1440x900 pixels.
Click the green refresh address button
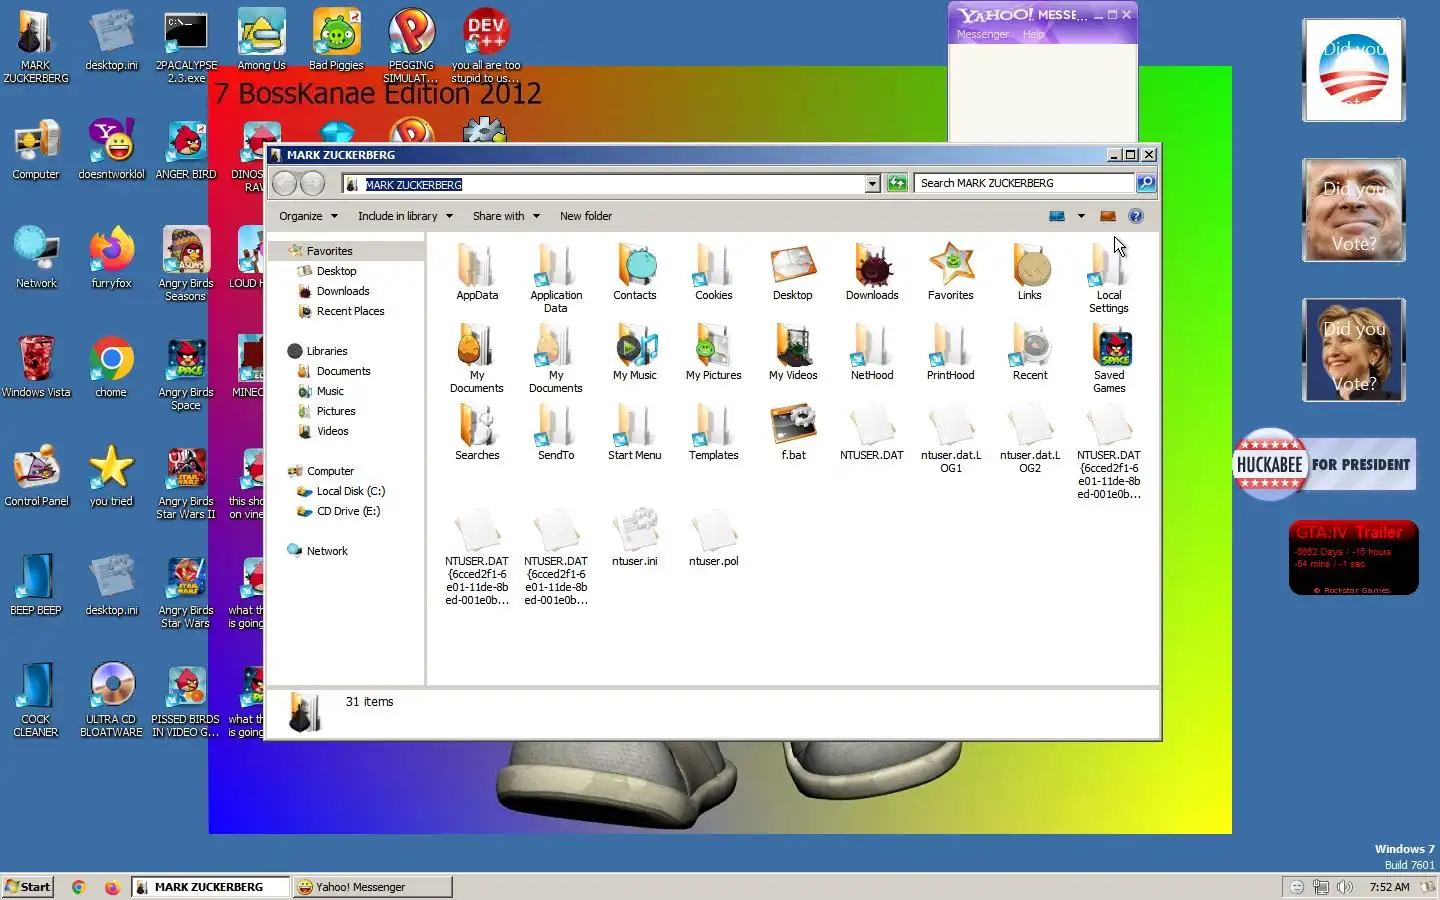(x=897, y=183)
